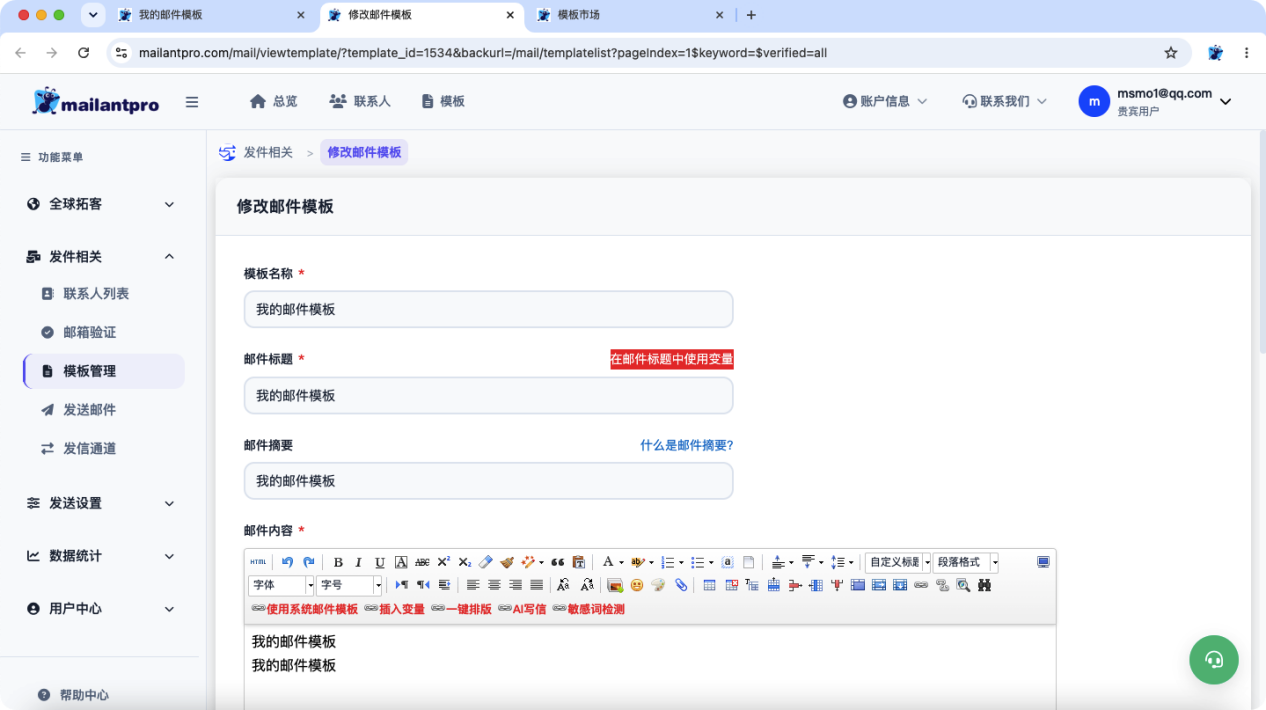Open the 段落格式 paragraph format dropdown

click(965, 562)
